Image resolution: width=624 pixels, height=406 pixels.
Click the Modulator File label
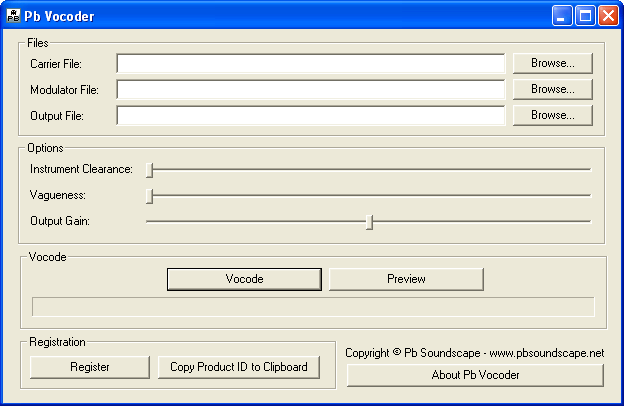pos(64,90)
